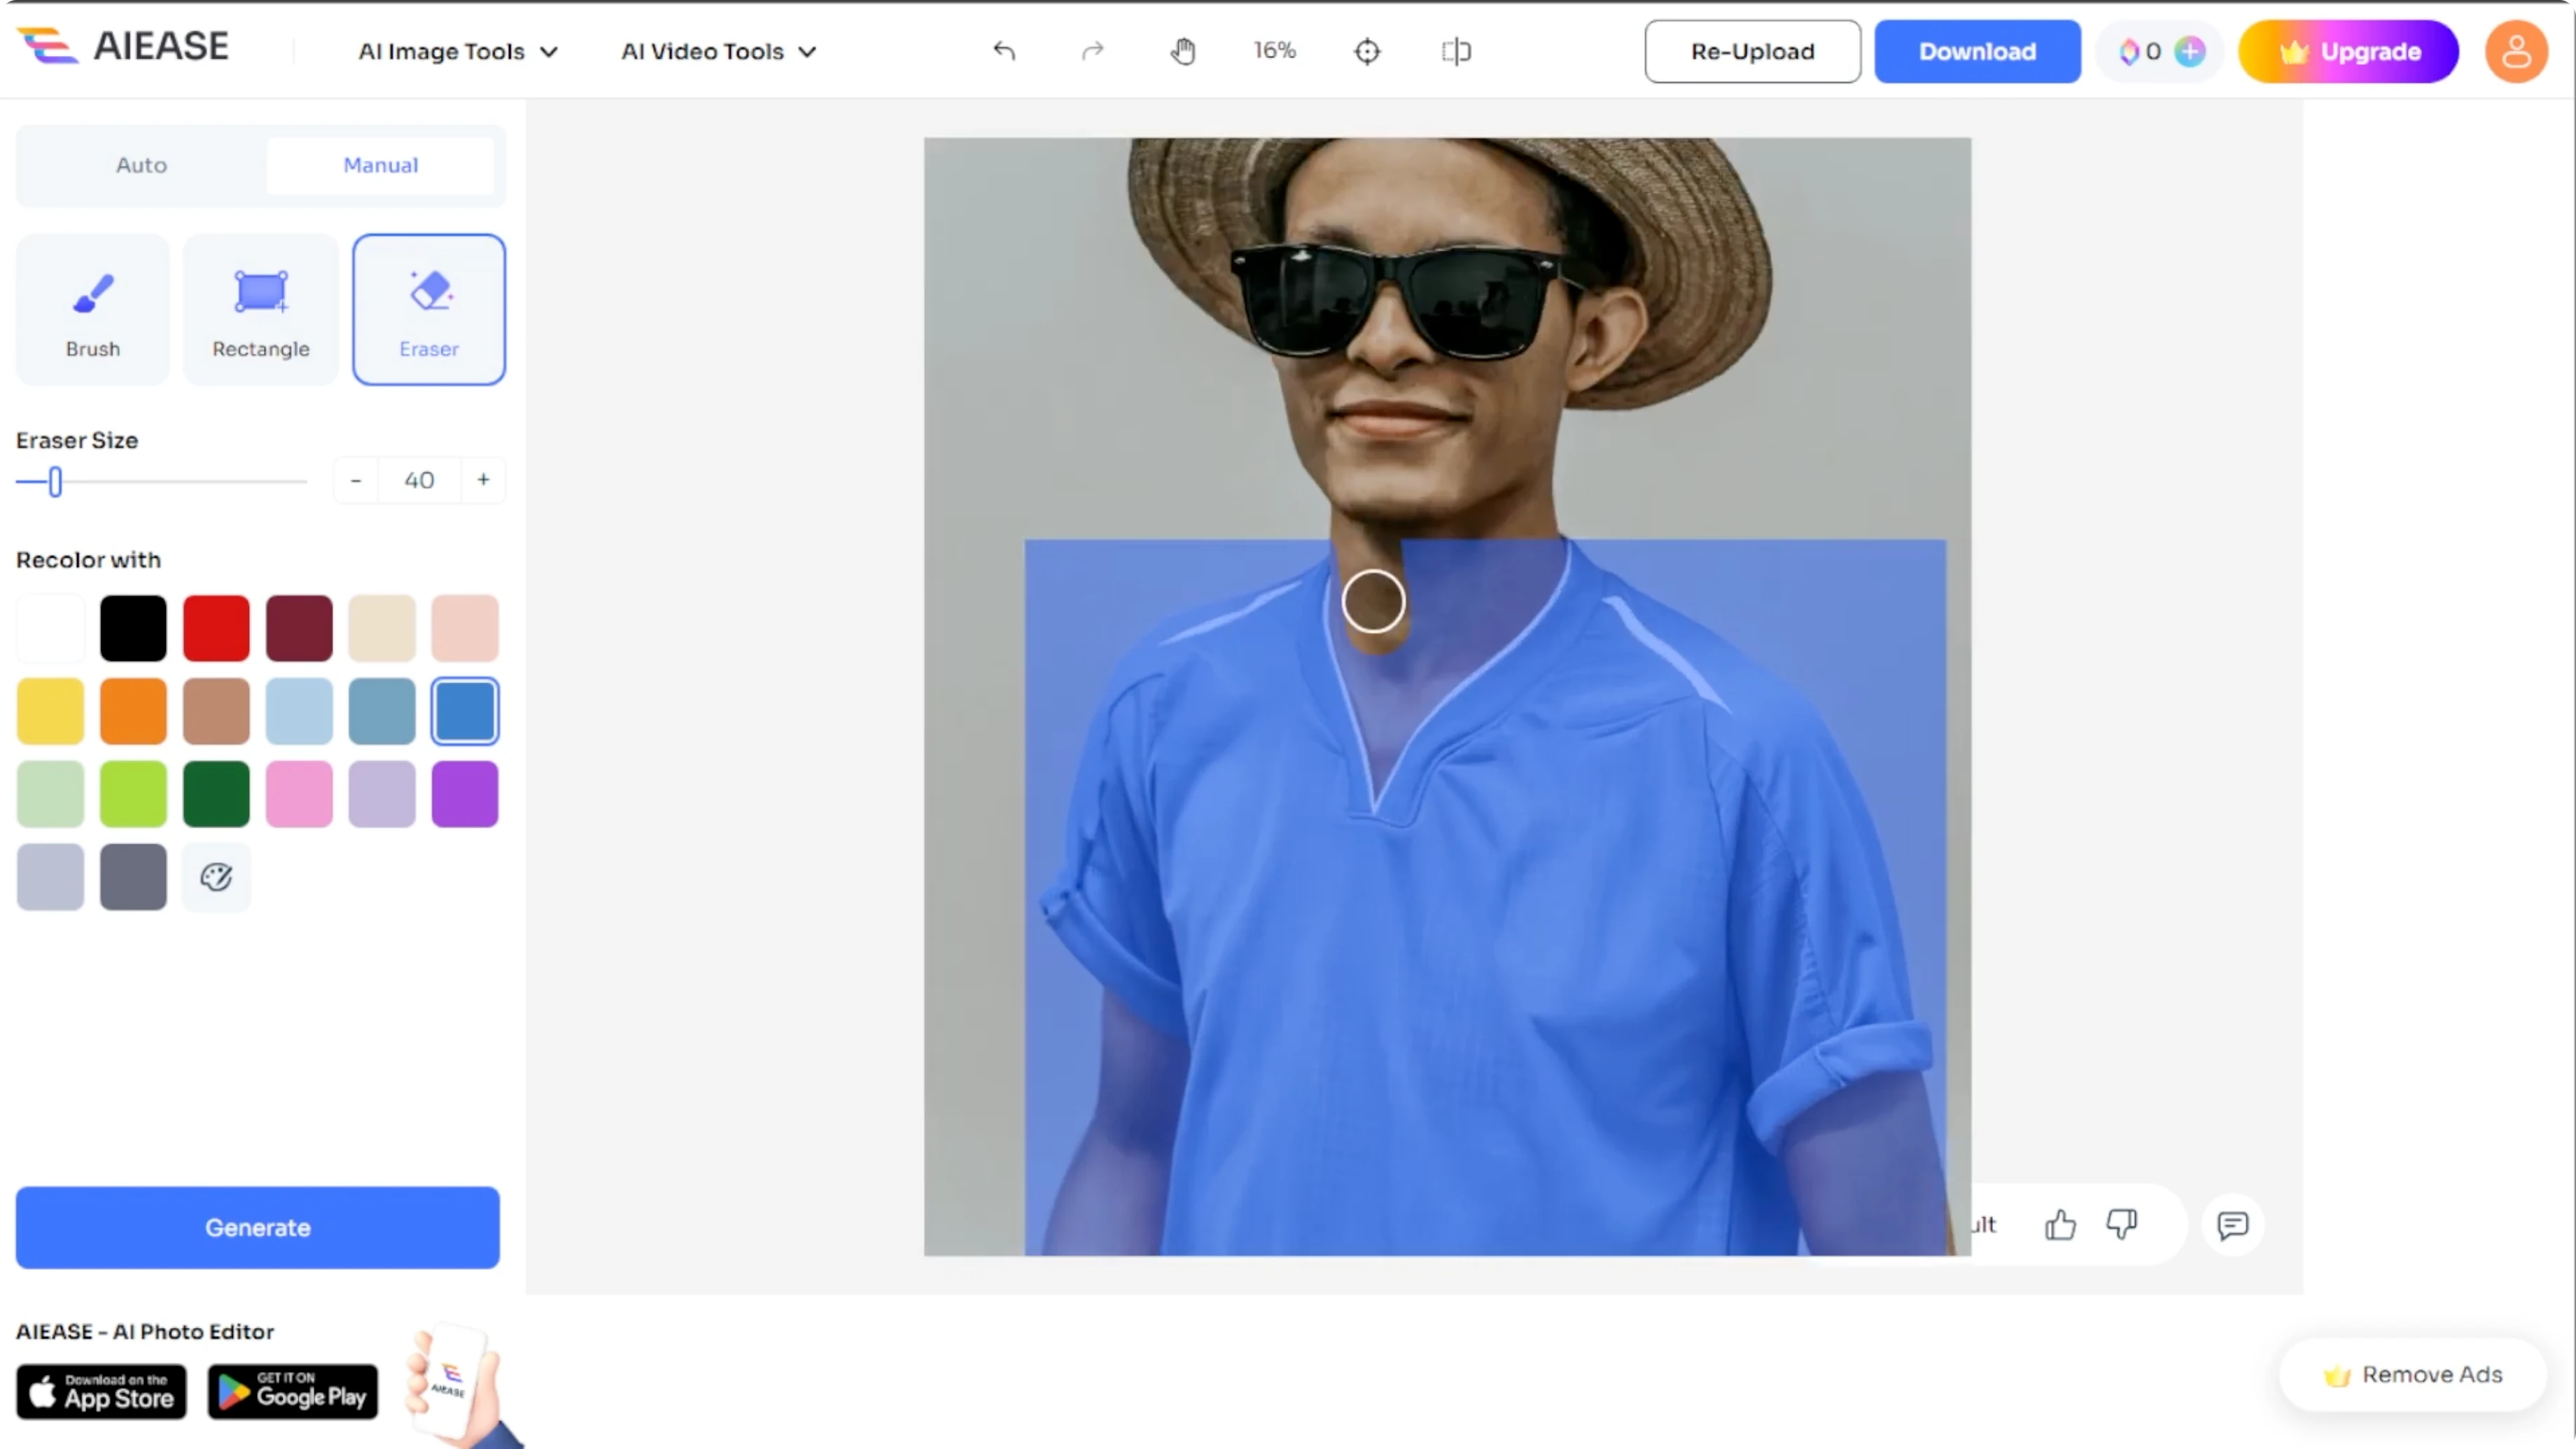Click the 16% zoom level indicator
Viewport: 2576px width, 1449px height.
(x=1275, y=51)
